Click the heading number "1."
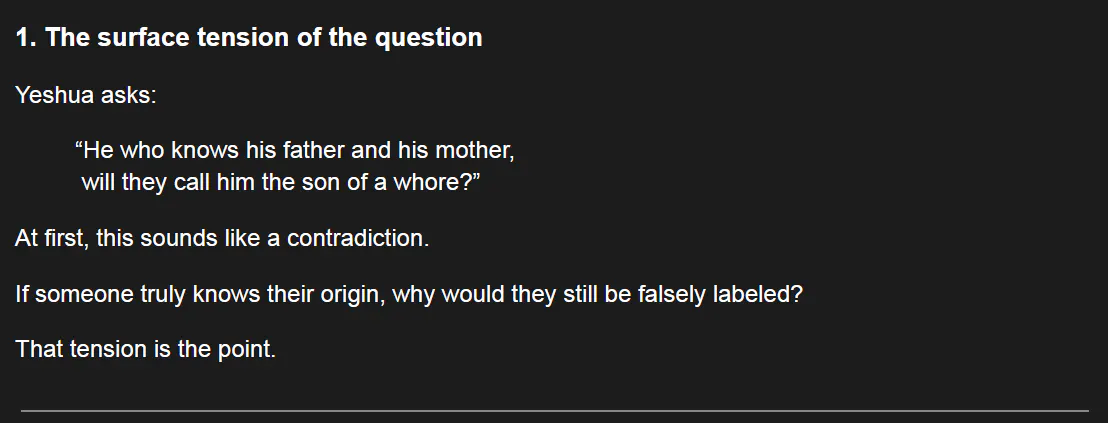The width and height of the screenshot is (1108, 423). [x=27, y=38]
